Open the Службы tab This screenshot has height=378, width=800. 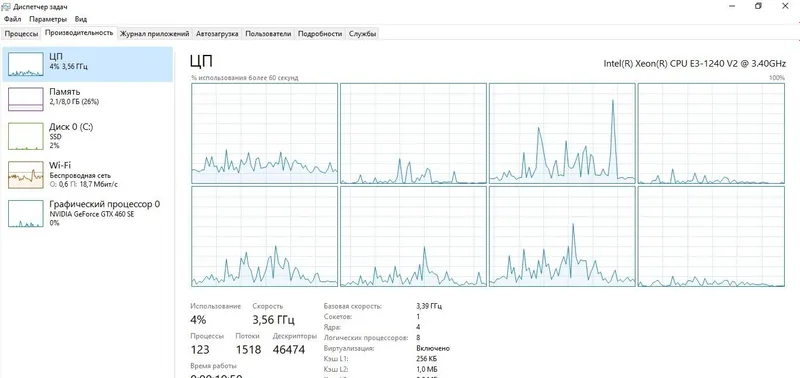363,34
